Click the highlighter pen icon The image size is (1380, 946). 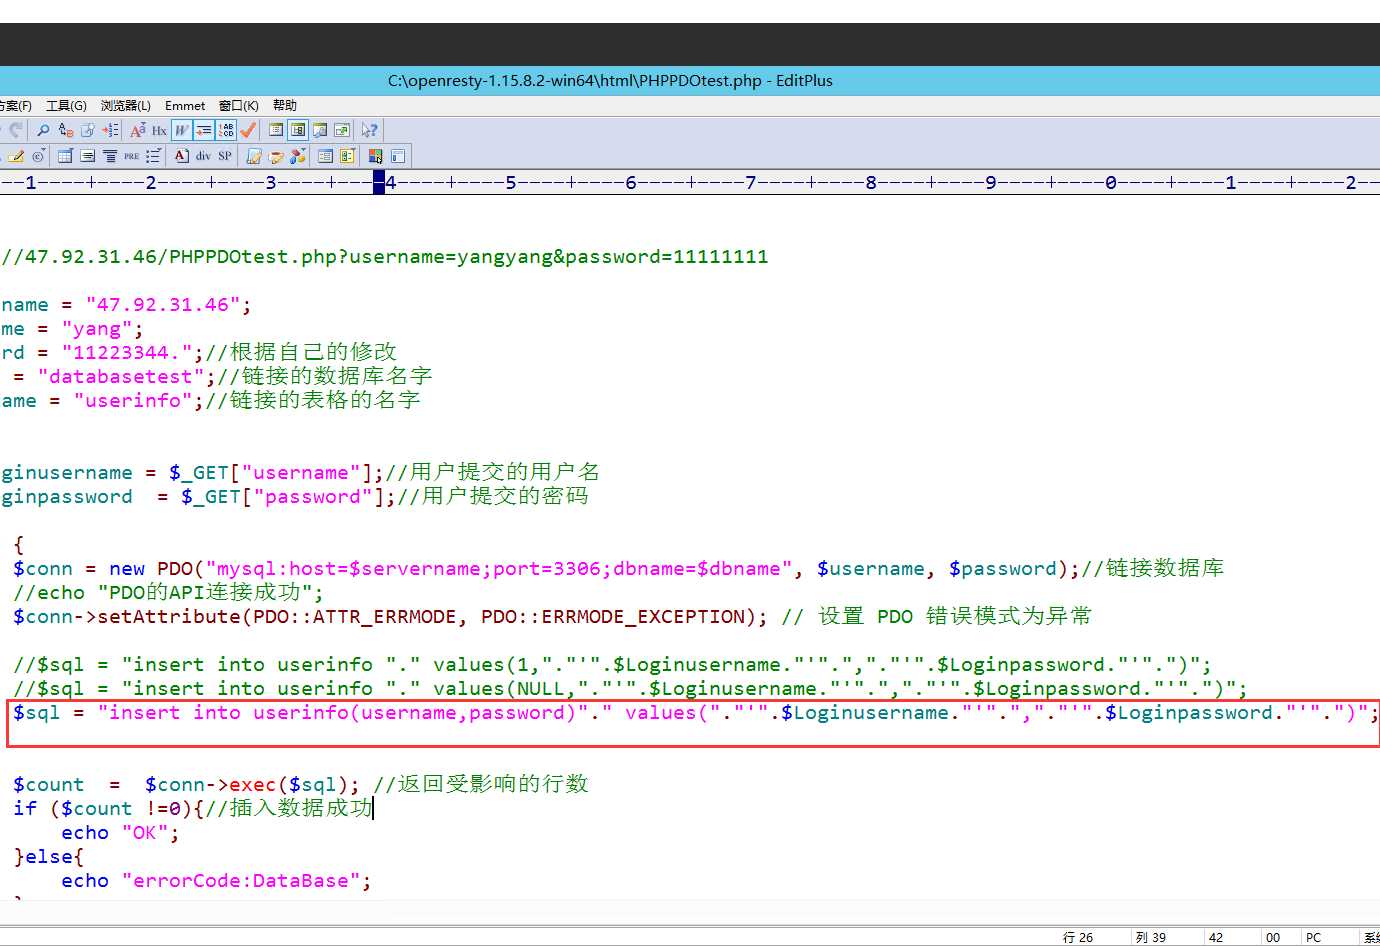(x=16, y=156)
